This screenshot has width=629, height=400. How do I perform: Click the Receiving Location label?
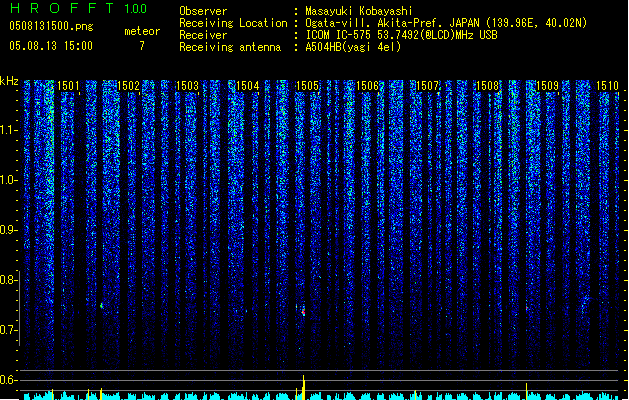(233, 23)
